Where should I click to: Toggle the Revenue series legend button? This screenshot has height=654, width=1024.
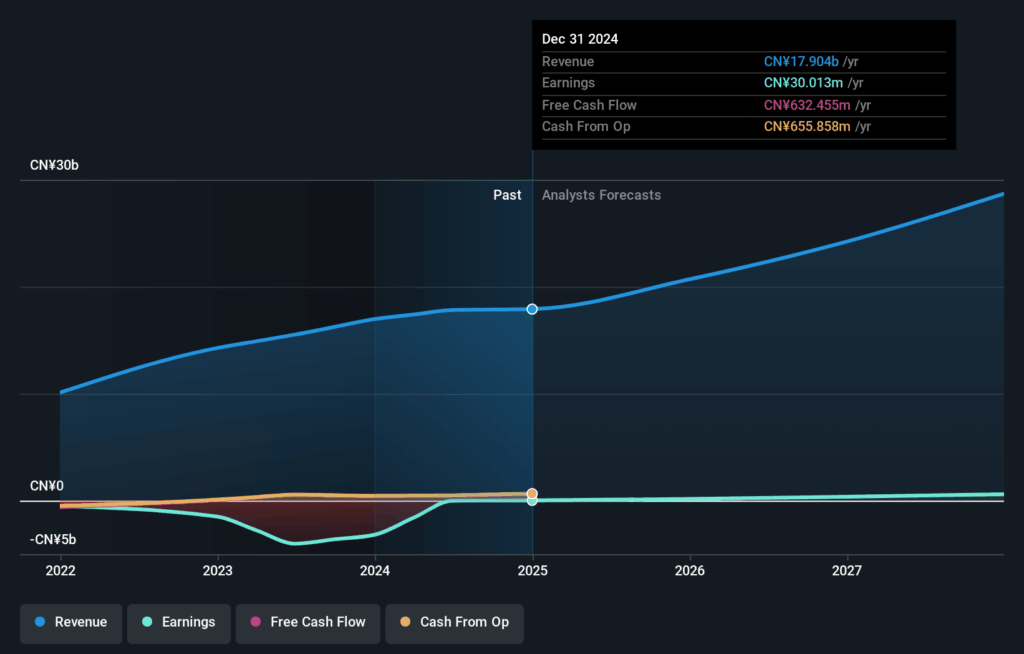click(x=70, y=622)
